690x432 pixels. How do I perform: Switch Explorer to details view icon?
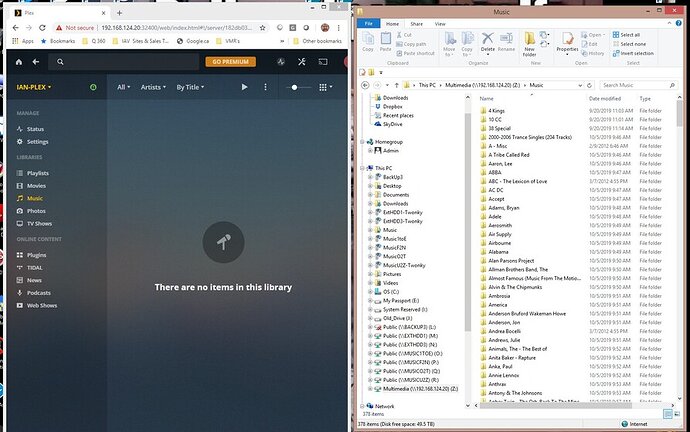point(667,414)
